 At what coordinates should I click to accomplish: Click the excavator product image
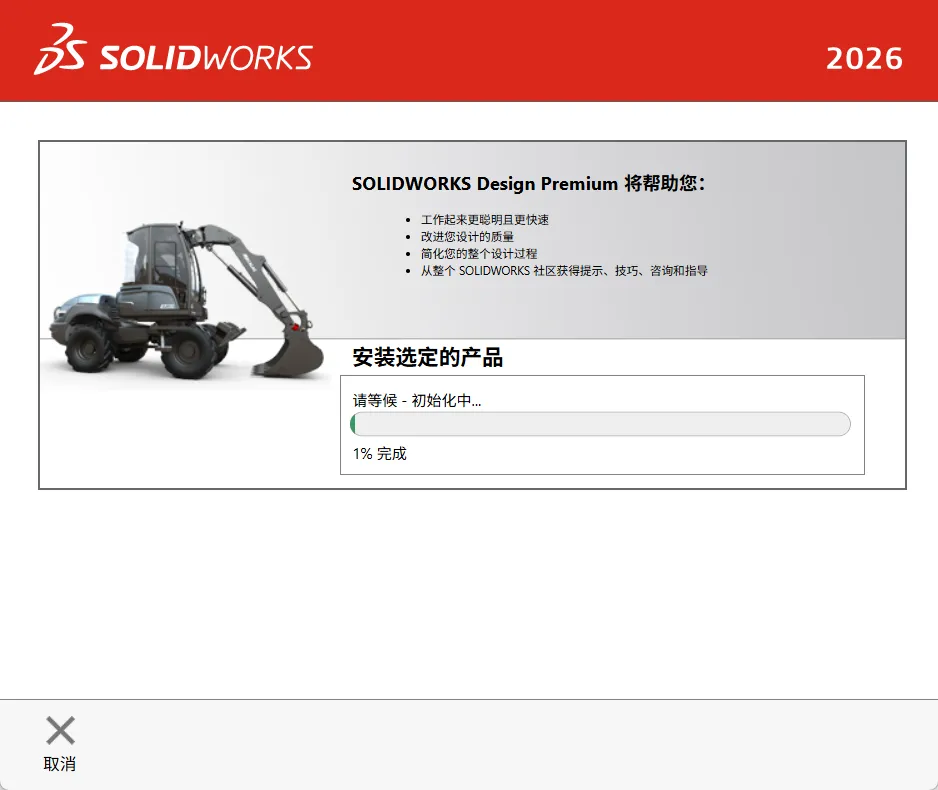point(187,300)
